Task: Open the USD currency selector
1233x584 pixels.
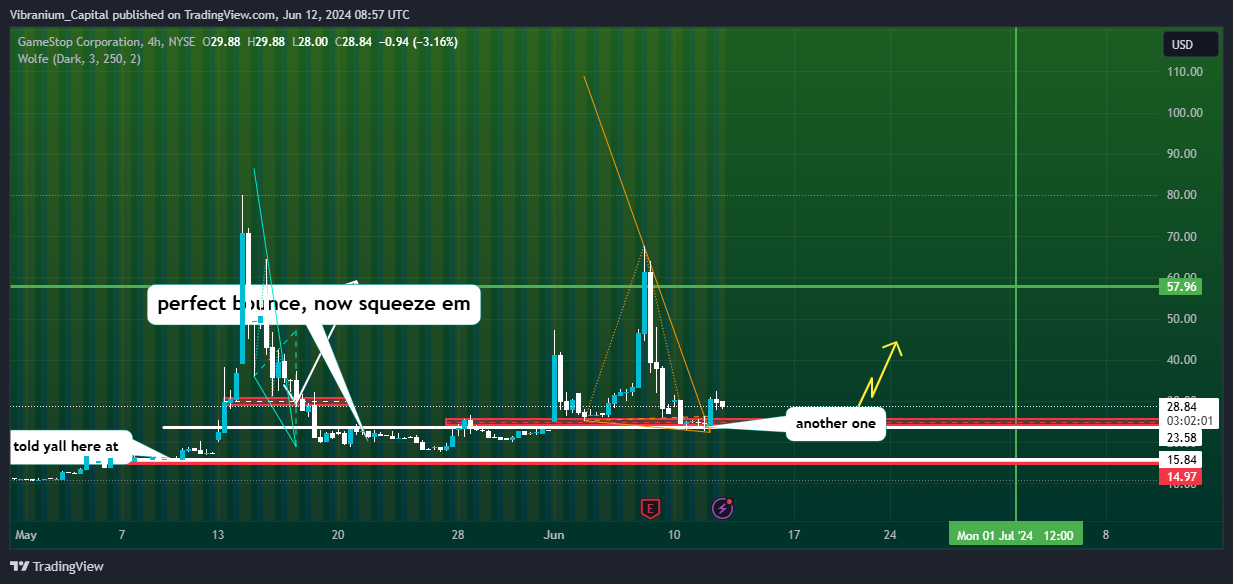Action: 1190,44
